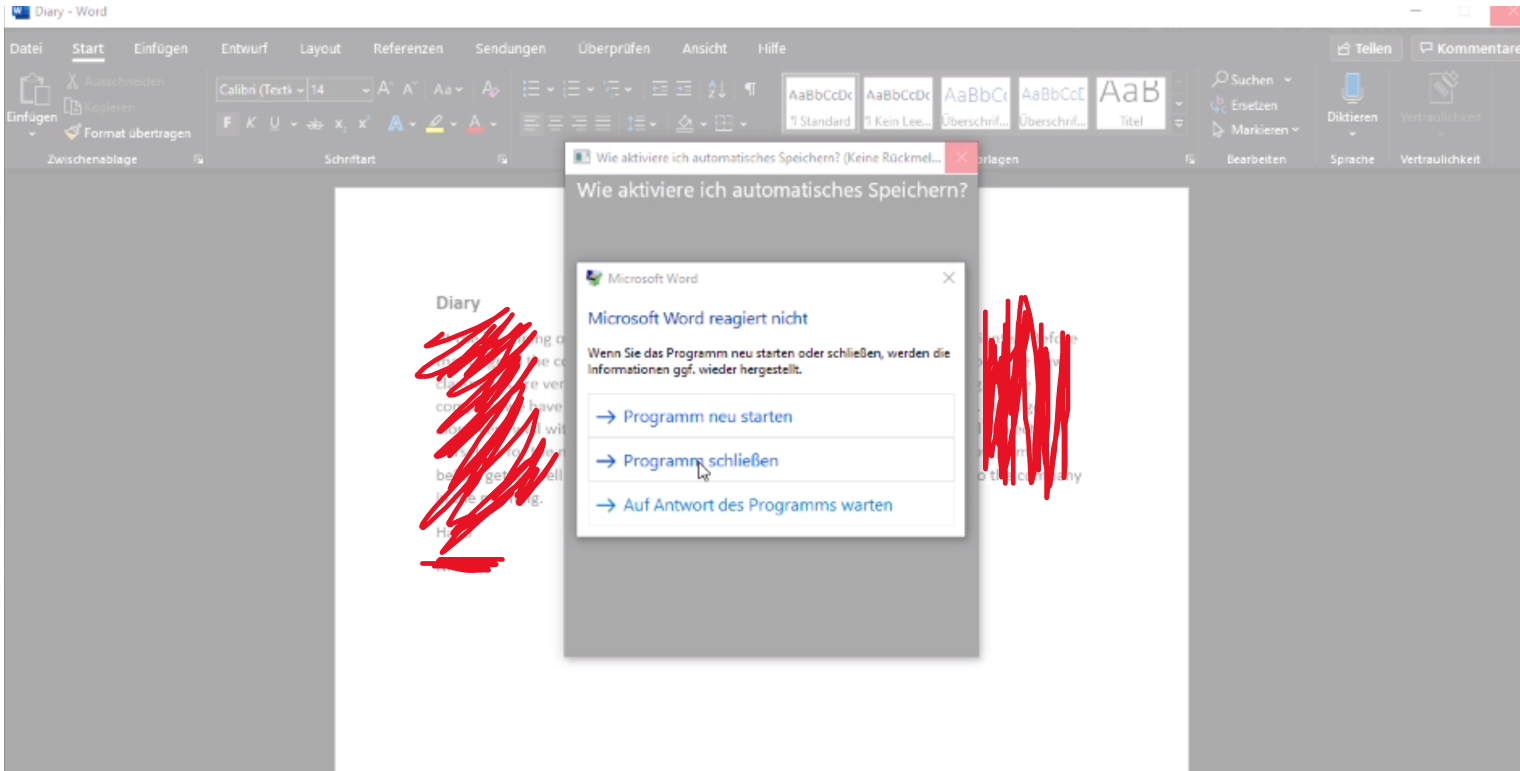Click the Diktieren microphone icon
1520x771 pixels.
tap(1352, 90)
